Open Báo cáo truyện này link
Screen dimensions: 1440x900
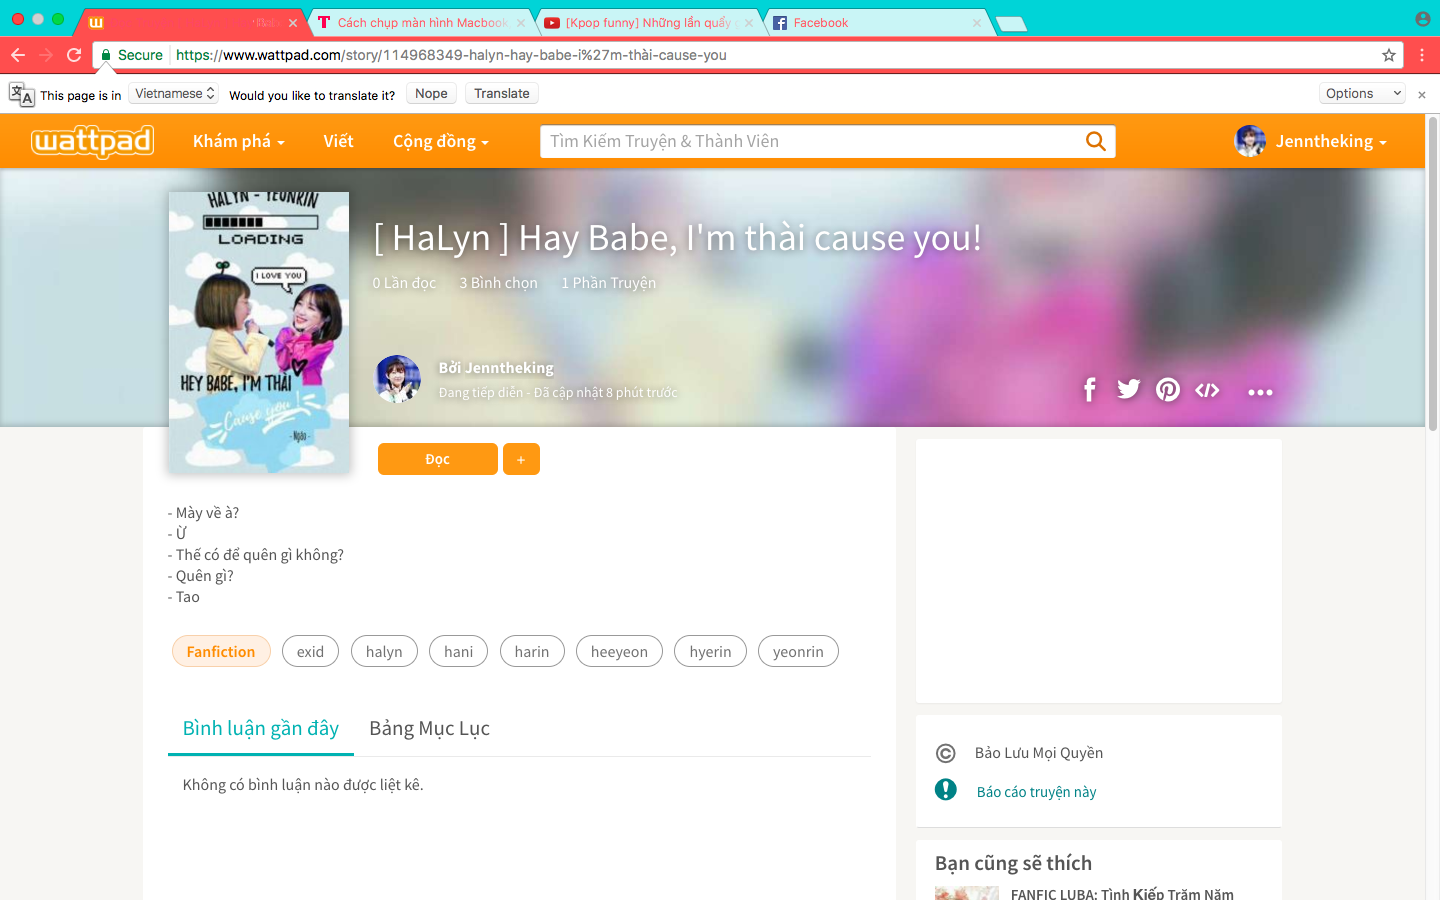1036,792
